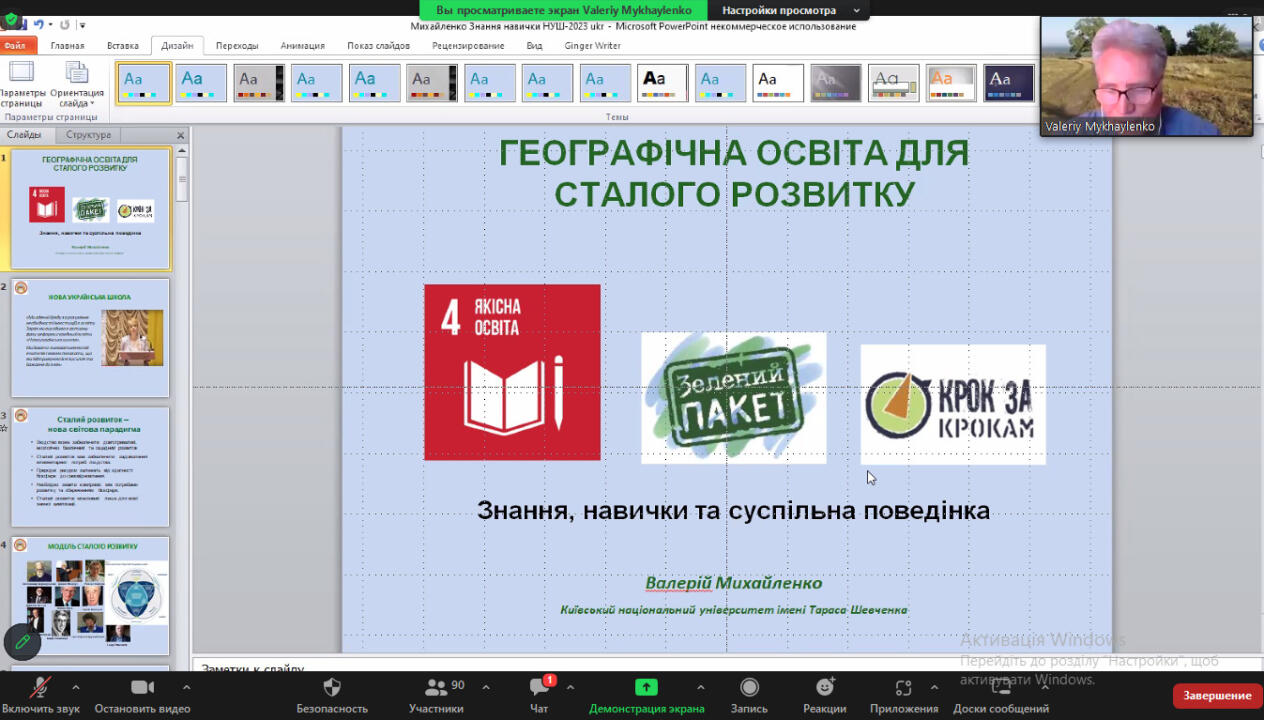Switch to the Переходы ribbon tab
Viewport: 1264px width, 720px height.
pyautogui.click(x=237, y=45)
